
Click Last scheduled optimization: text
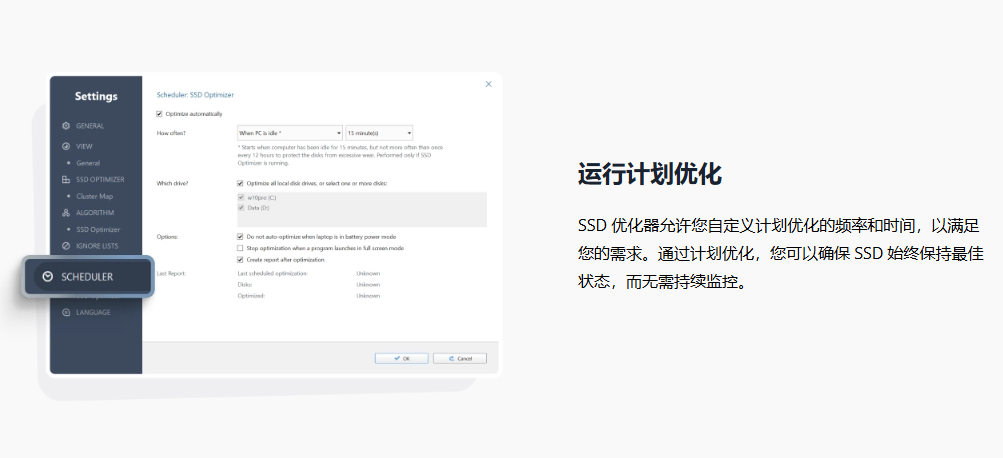click(272, 273)
